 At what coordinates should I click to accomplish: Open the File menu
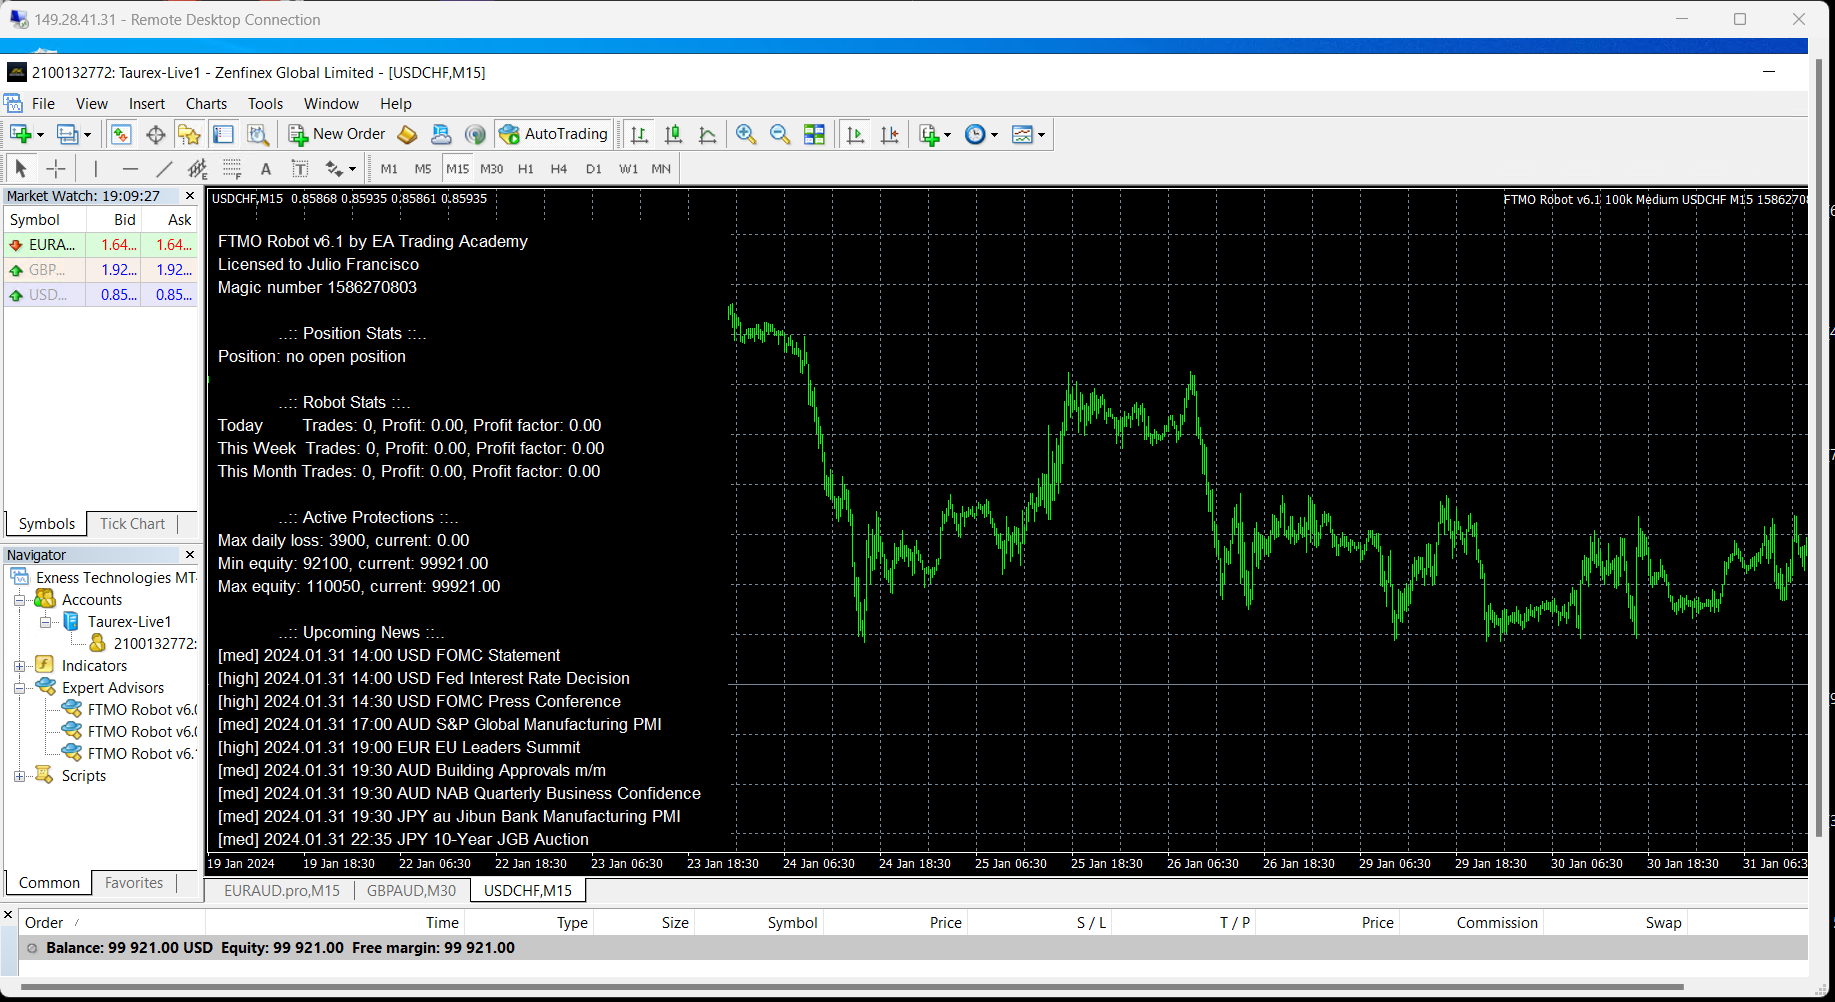click(43, 104)
